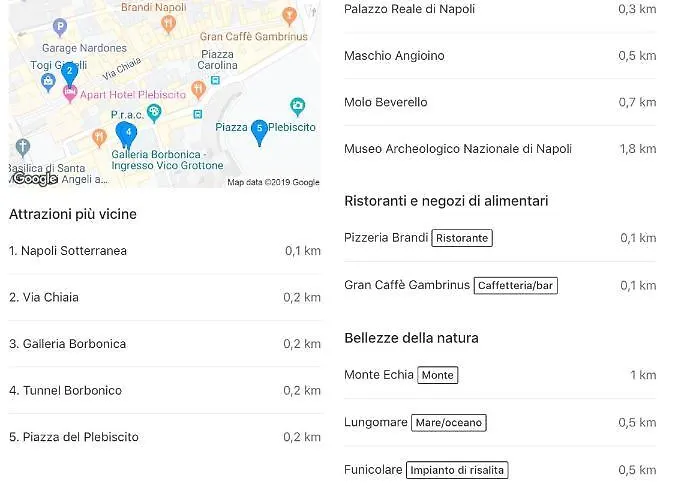Select Napoli Sotterranea in nearby attractions
The height and width of the screenshot is (500, 675).
68,251
